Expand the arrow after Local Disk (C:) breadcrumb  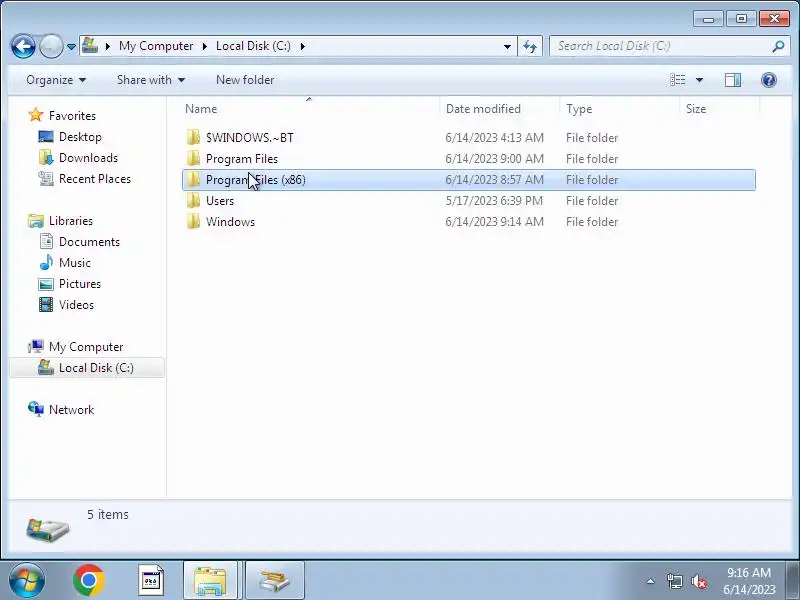303,46
